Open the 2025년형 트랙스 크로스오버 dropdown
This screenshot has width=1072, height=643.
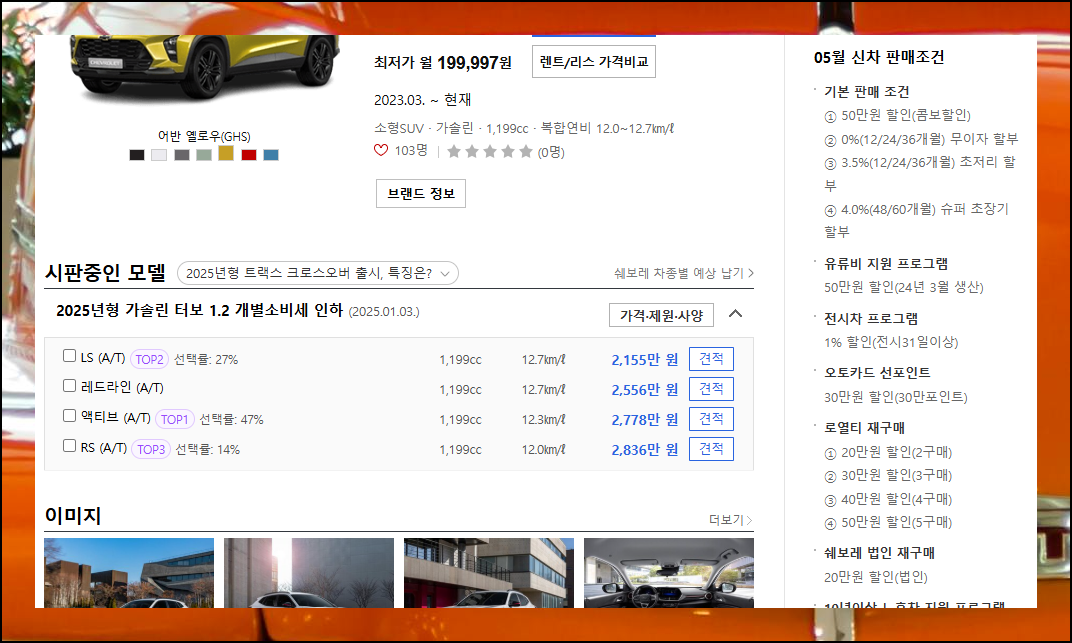point(318,273)
